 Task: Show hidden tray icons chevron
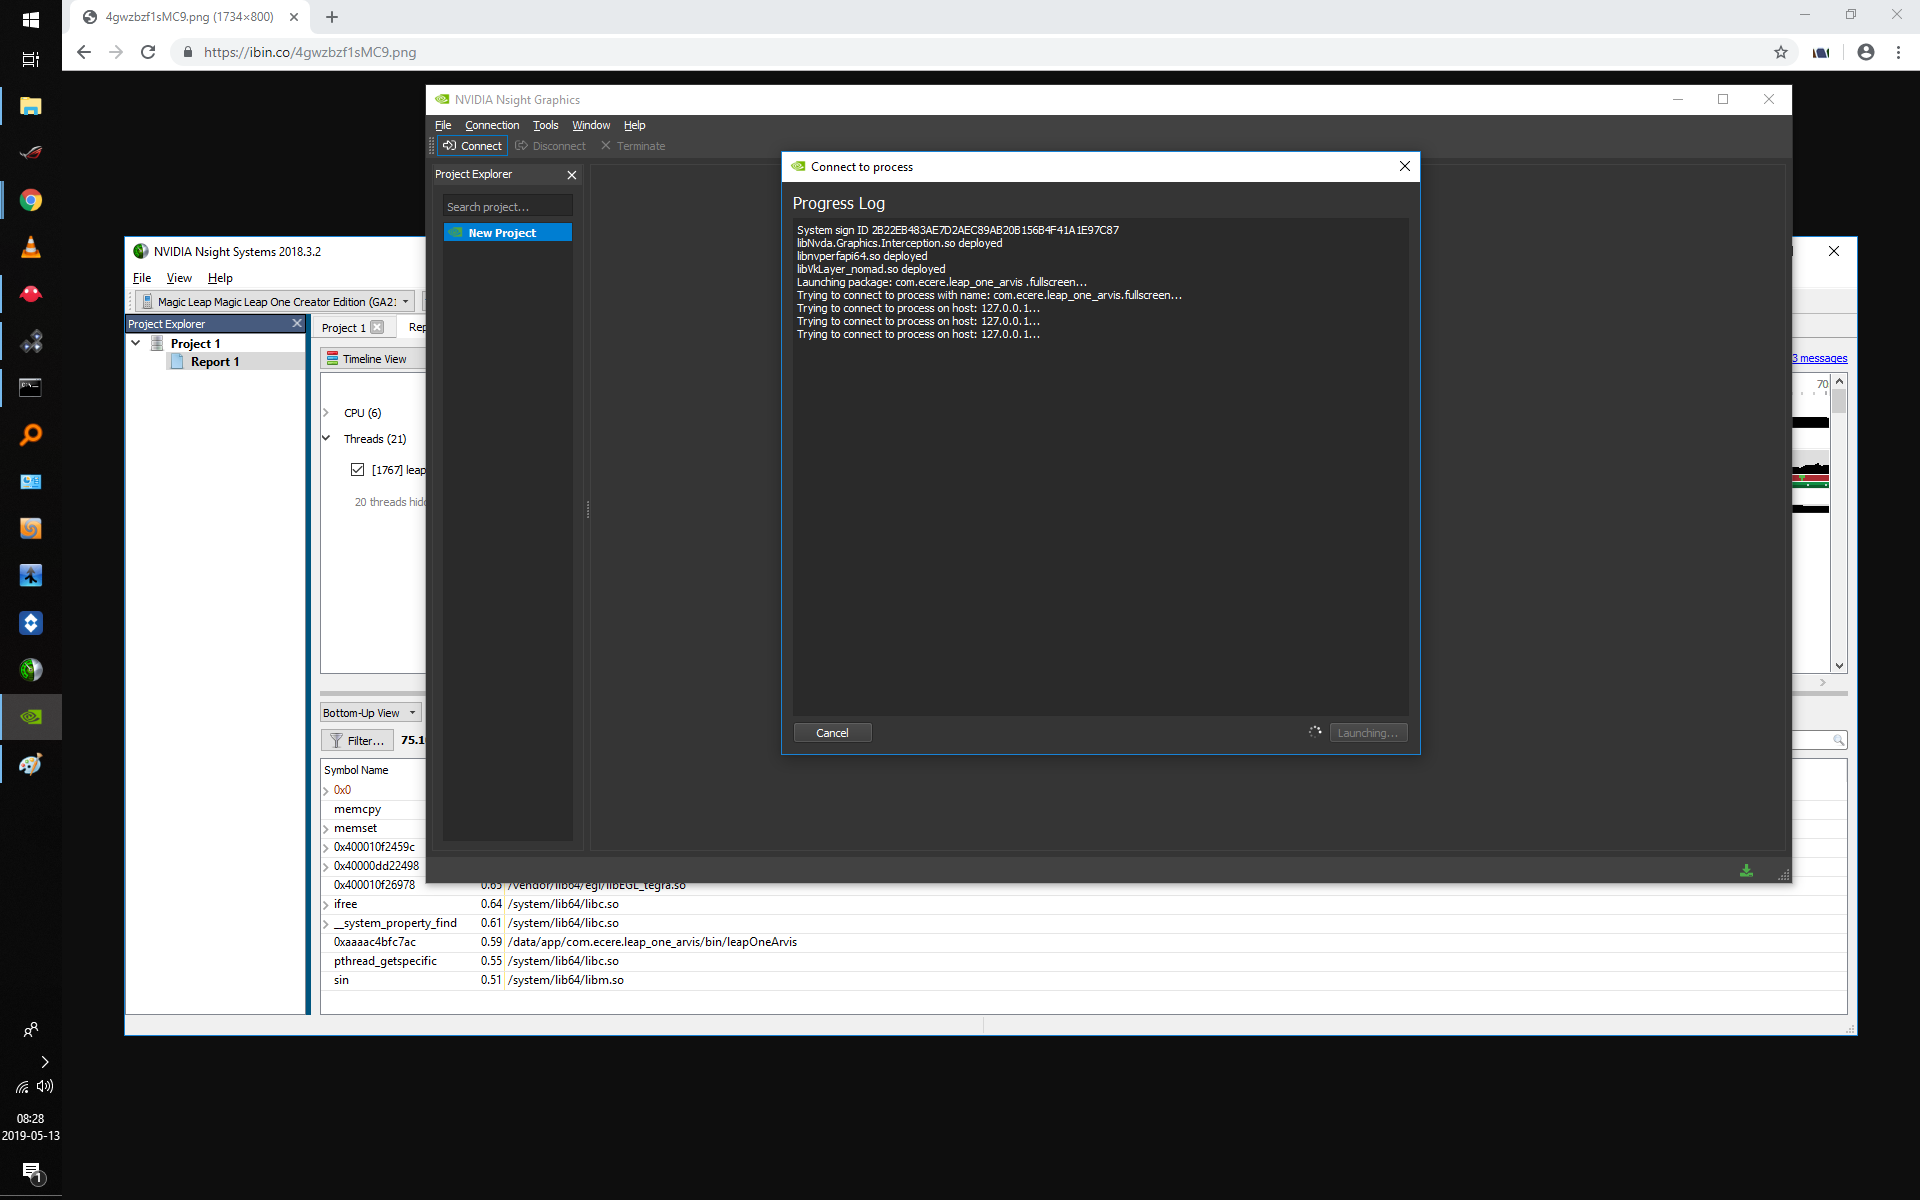[45, 1062]
